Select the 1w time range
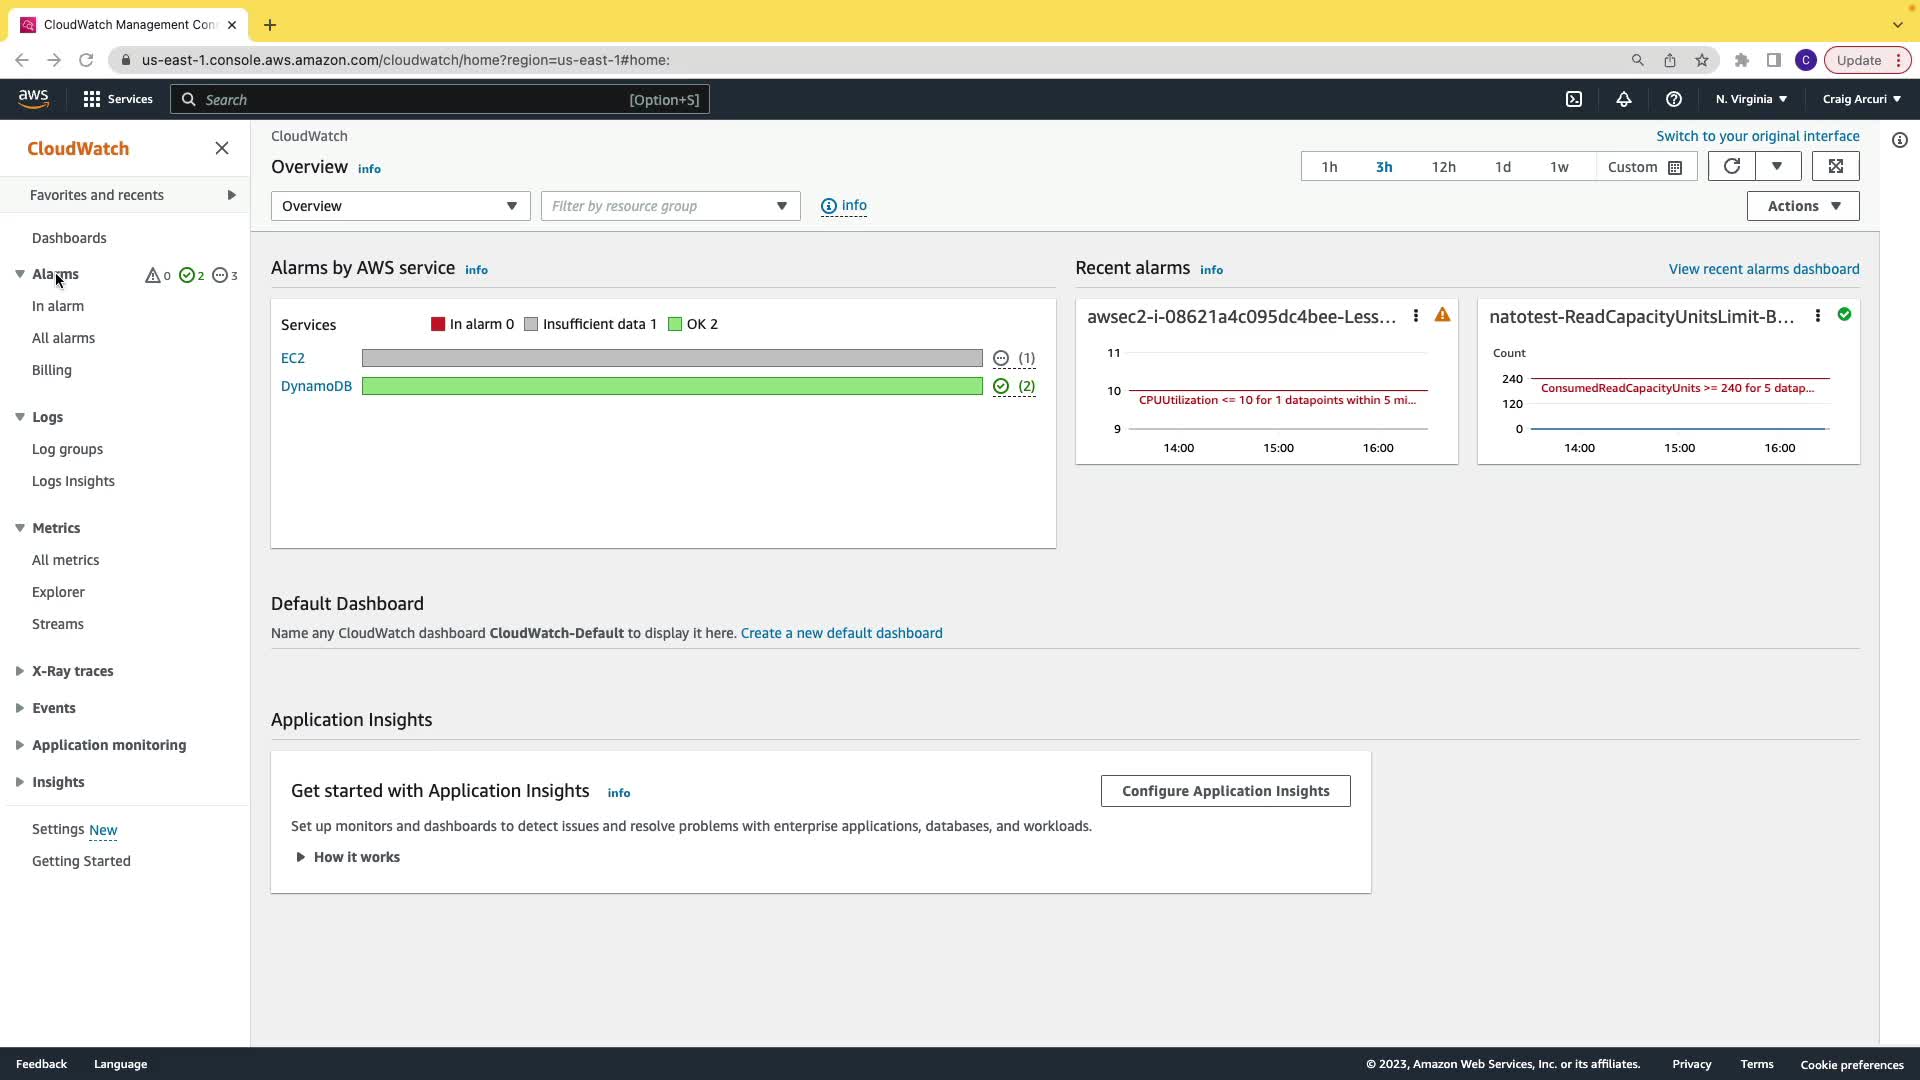Viewport: 1920px width, 1080px height. [x=1559, y=167]
